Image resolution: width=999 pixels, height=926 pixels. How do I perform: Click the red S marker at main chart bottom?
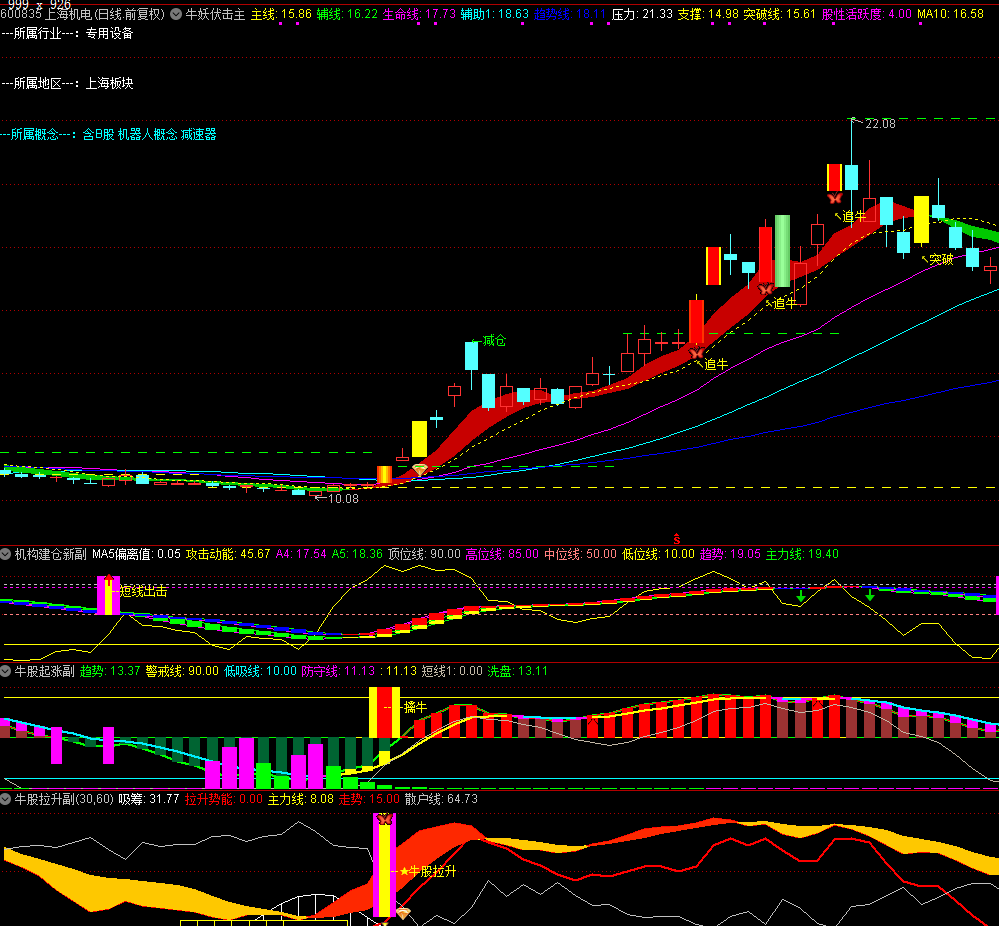(676, 539)
